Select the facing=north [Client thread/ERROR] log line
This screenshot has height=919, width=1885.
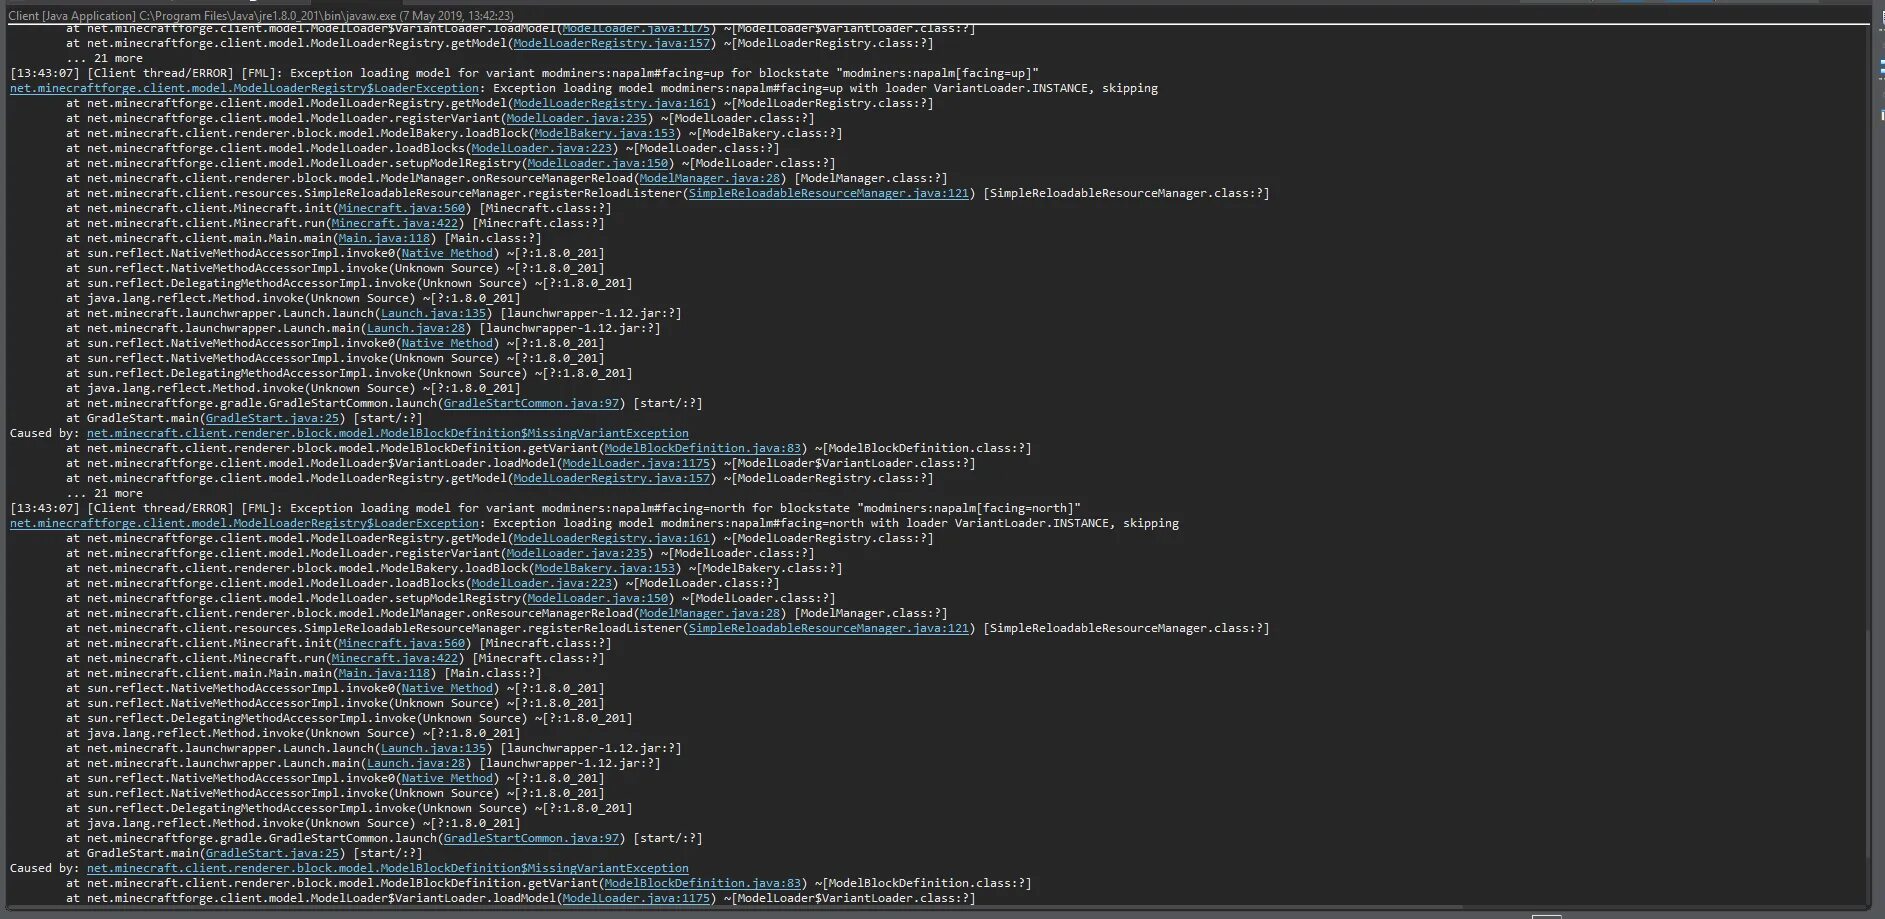pyautogui.click(x=545, y=508)
